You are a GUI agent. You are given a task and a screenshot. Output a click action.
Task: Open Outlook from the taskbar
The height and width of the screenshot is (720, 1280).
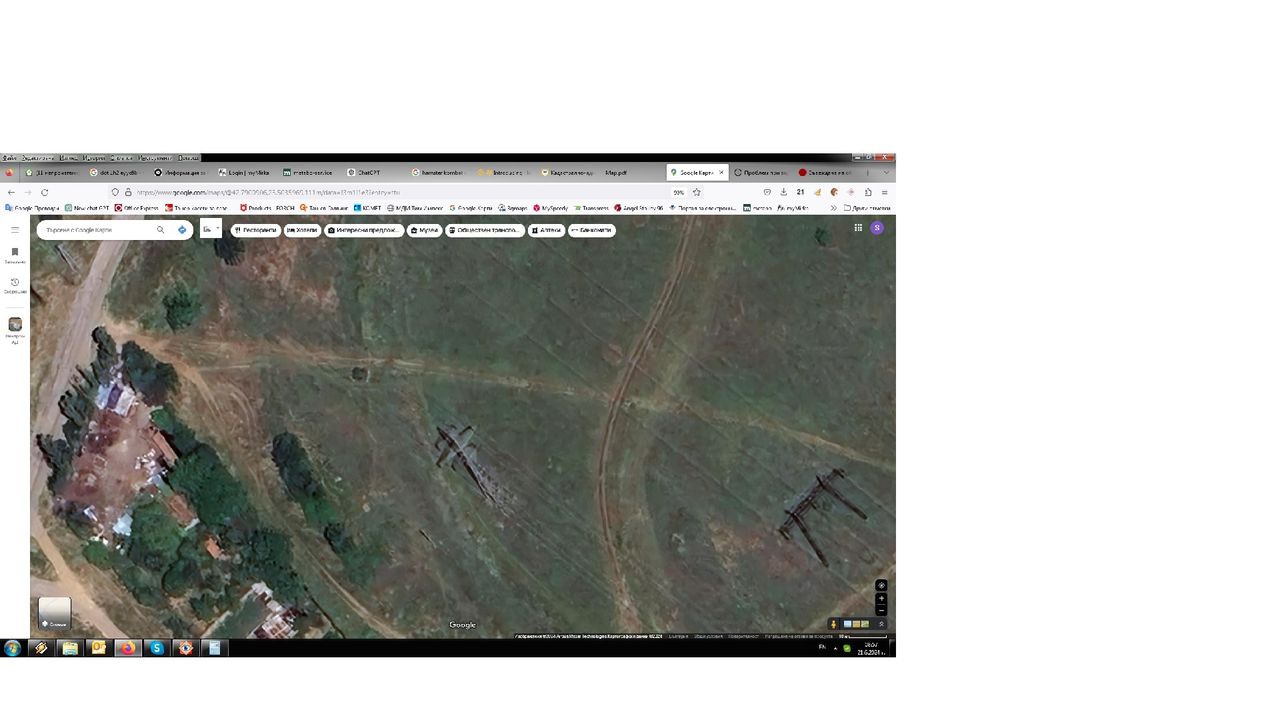(x=98, y=648)
